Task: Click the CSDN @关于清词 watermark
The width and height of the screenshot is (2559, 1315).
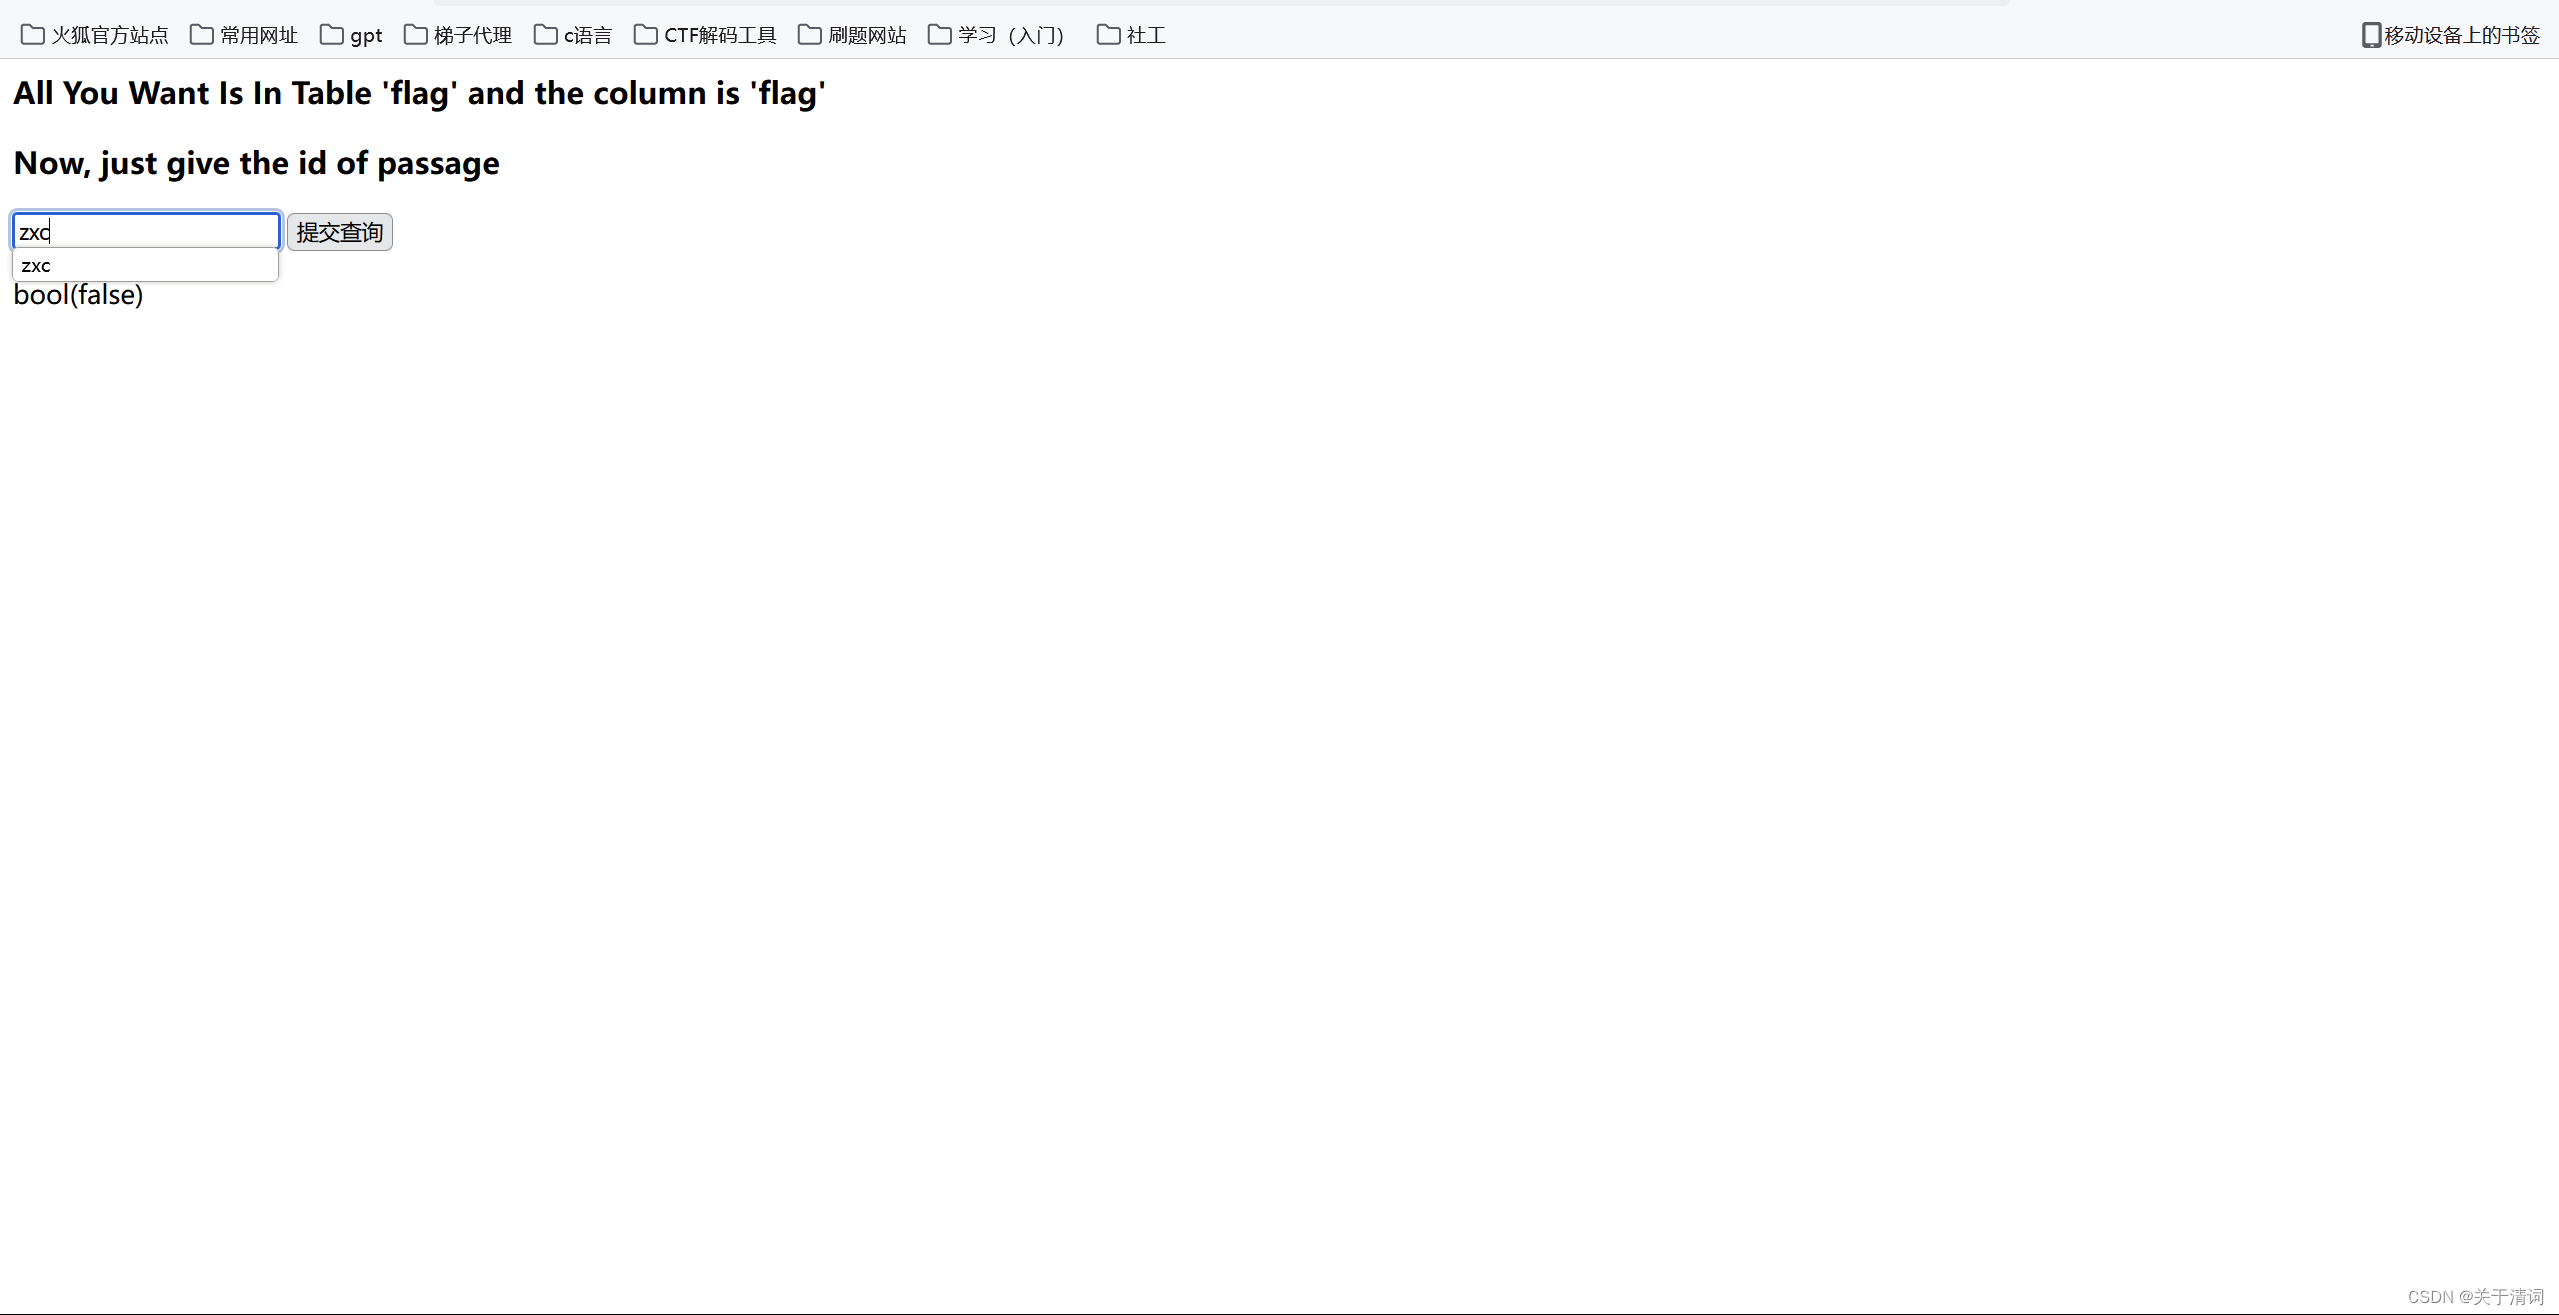Action: [x=2475, y=1296]
